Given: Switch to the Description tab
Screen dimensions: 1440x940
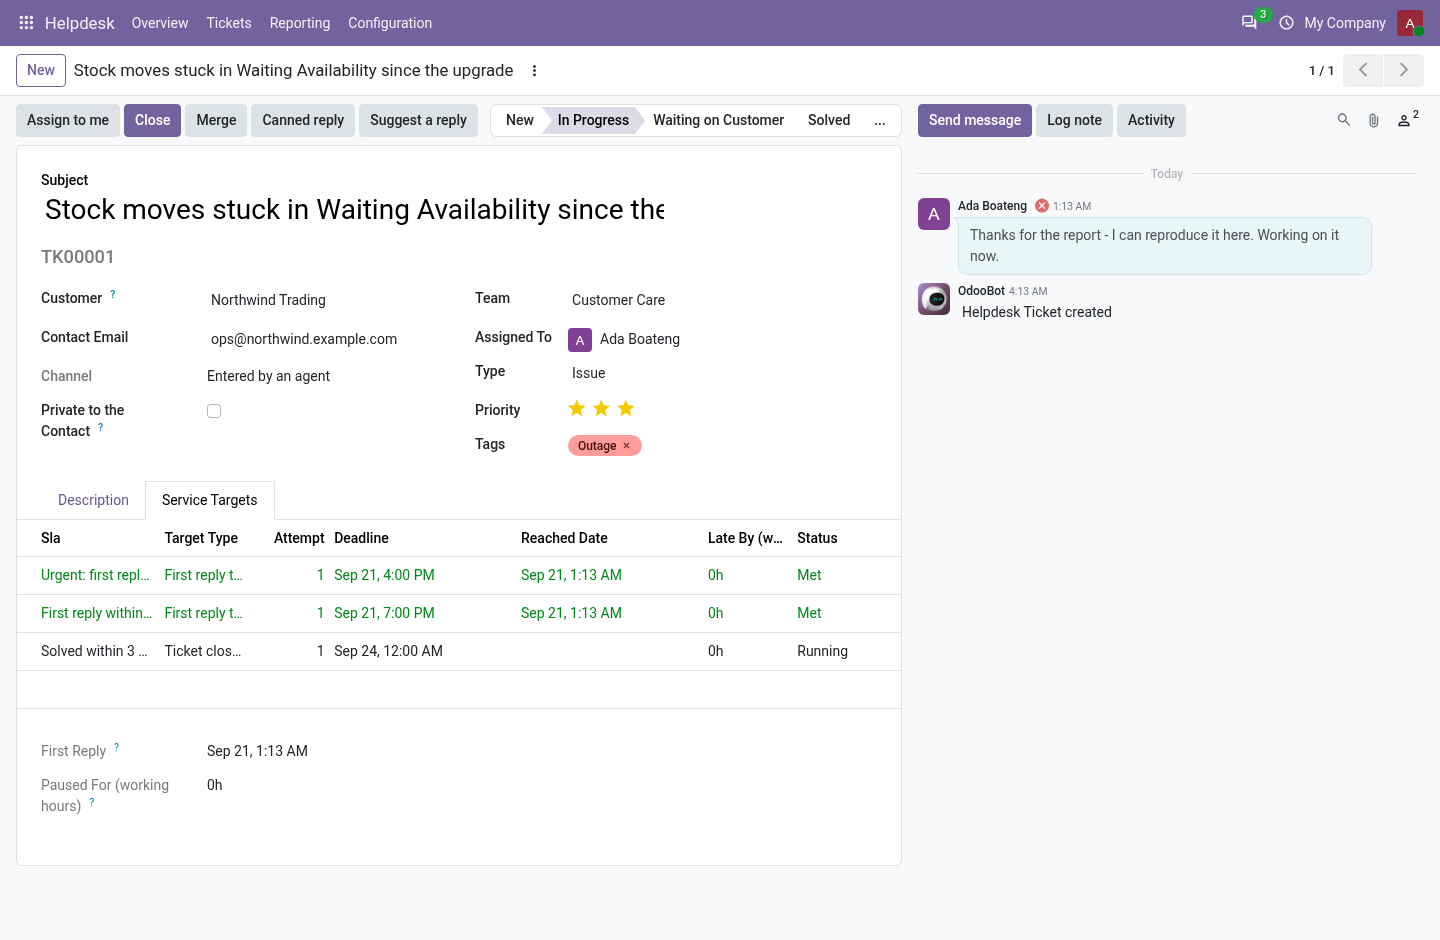Looking at the screenshot, I should (x=93, y=500).
